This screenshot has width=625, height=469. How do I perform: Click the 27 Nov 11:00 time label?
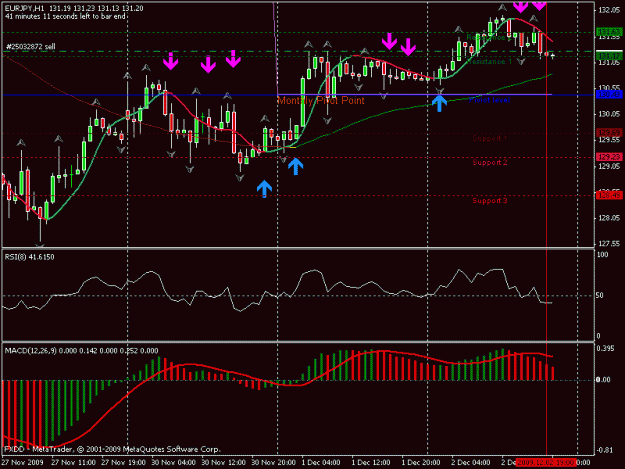pyautogui.click(x=73, y=463)
